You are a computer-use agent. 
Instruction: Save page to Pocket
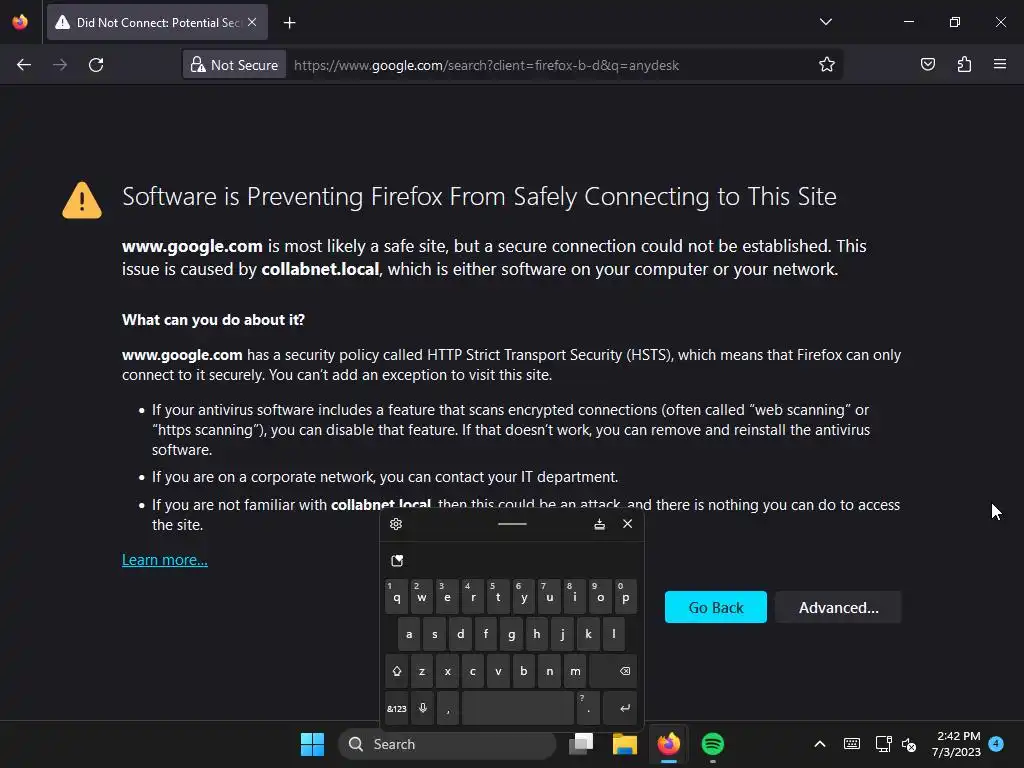(928, 65)
